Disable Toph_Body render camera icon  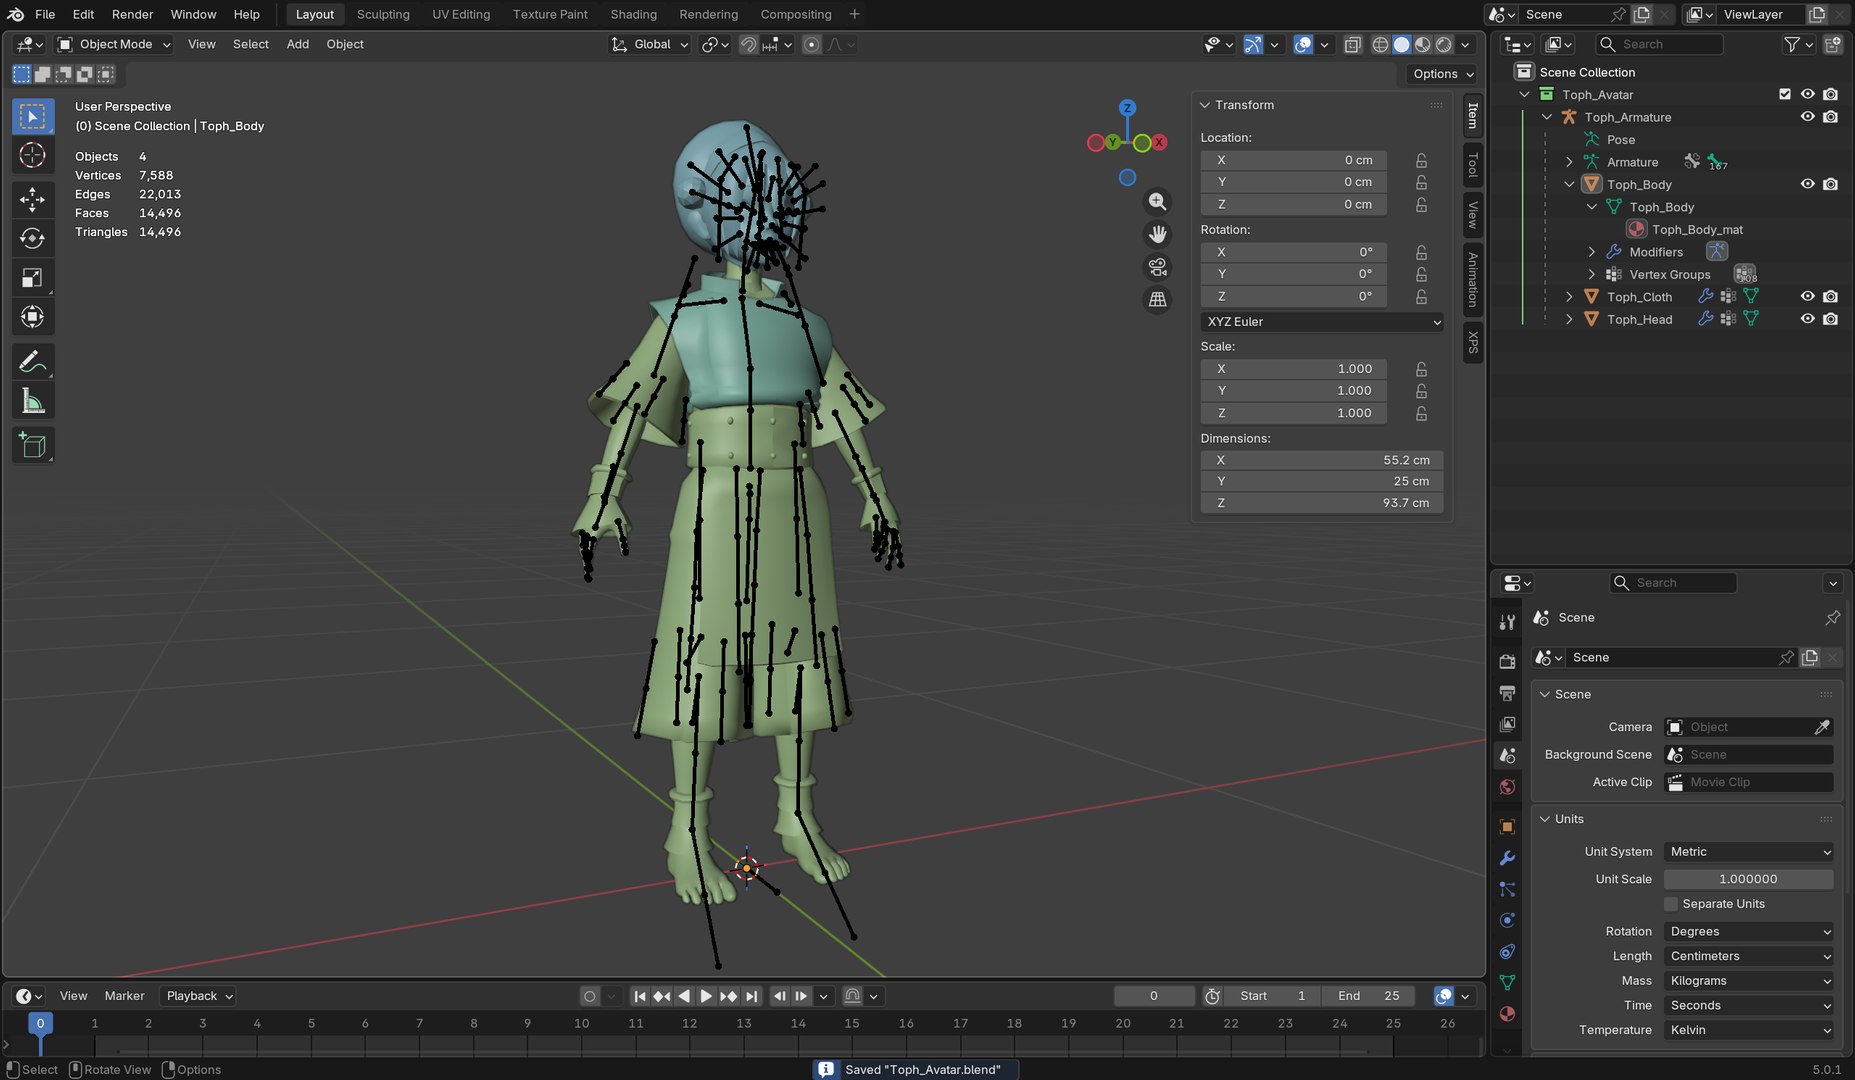pos(1830,184)
